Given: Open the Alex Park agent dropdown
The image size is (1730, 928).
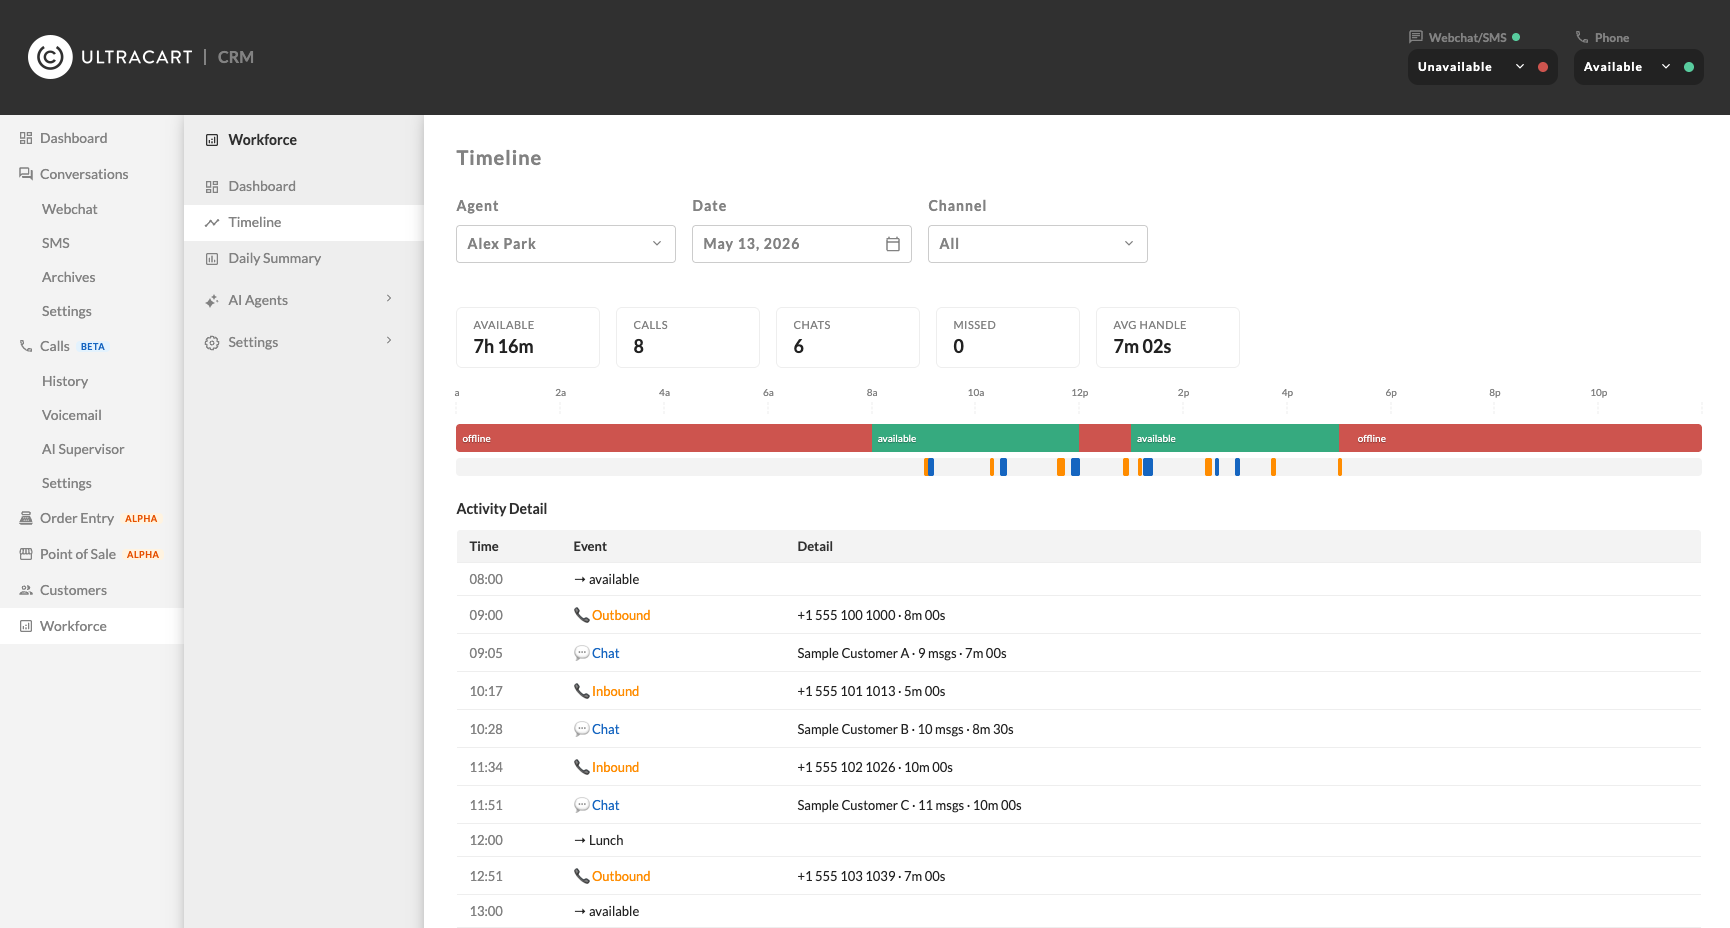Looking at the screenshot, I should pyautogui.click(x=566, y=244).
